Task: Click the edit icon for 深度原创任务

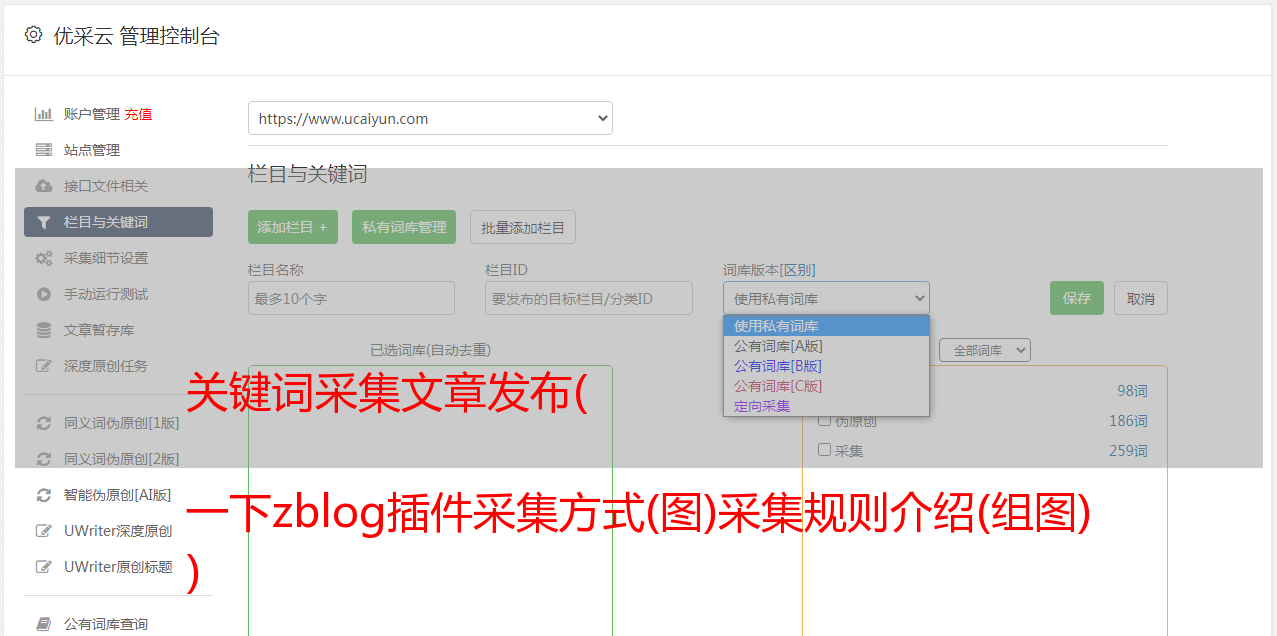Action: coord(43,366)
